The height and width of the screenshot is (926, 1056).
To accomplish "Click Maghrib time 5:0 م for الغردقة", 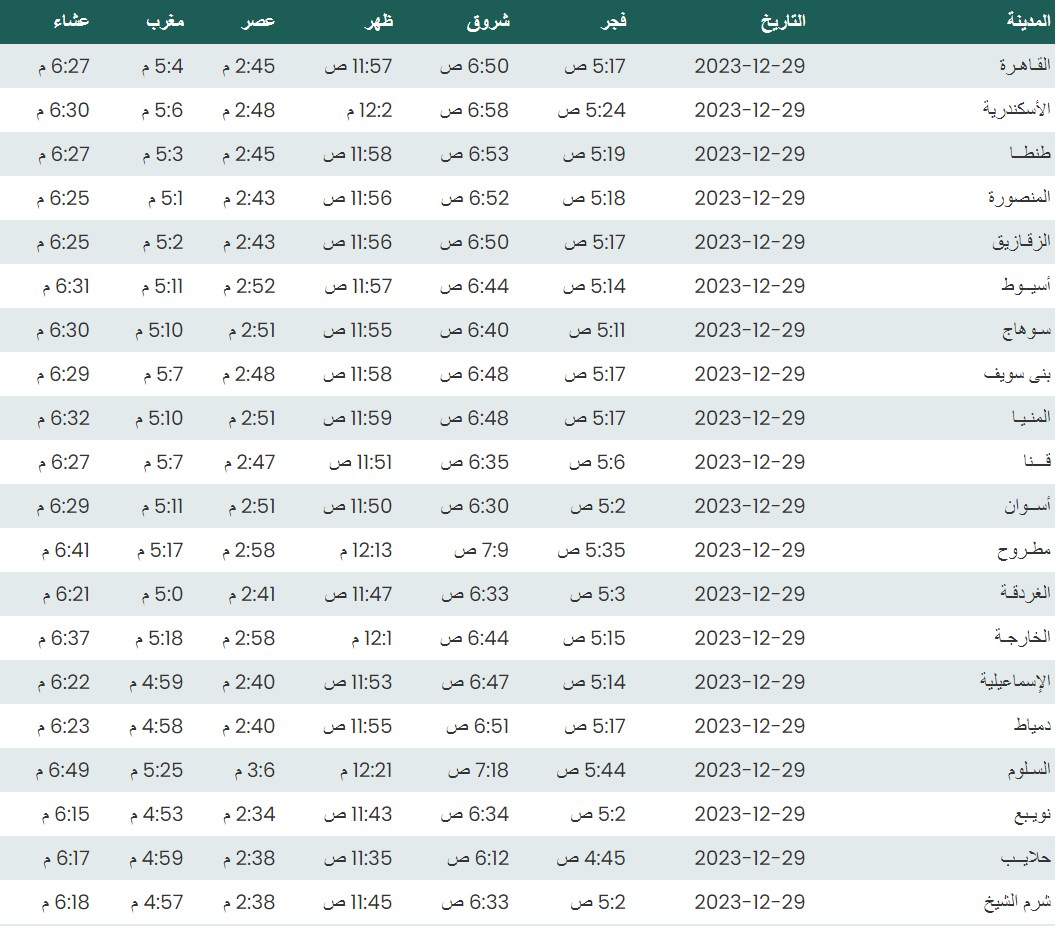I will [x=161, y=594].
